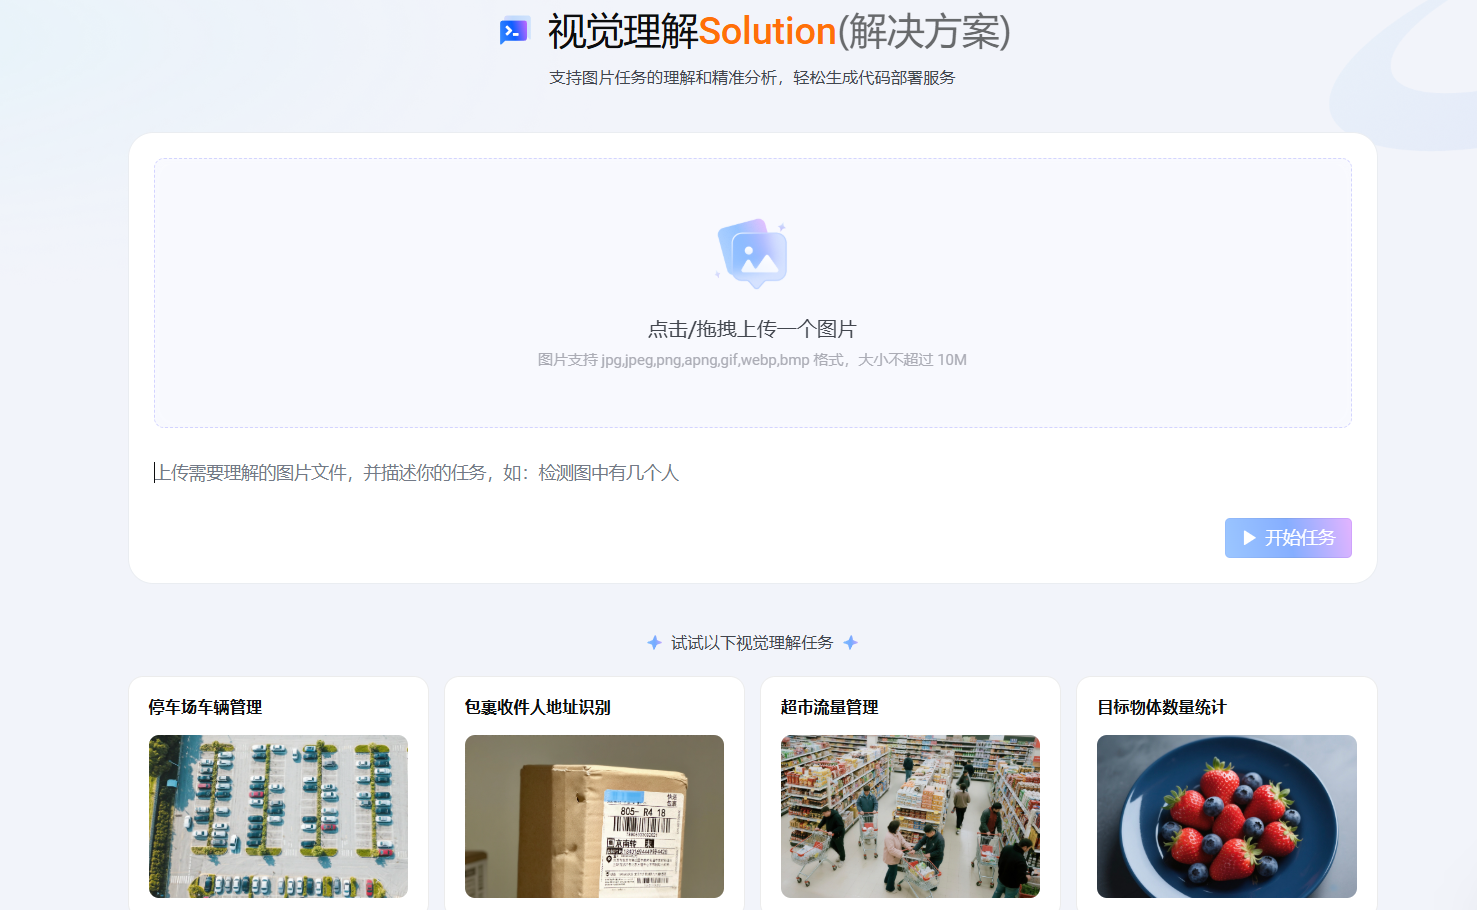Select the 停车场车辆管理 card title
This screenshot has width=1477, height=910.
pyautogui.click(x=205, y=707)
